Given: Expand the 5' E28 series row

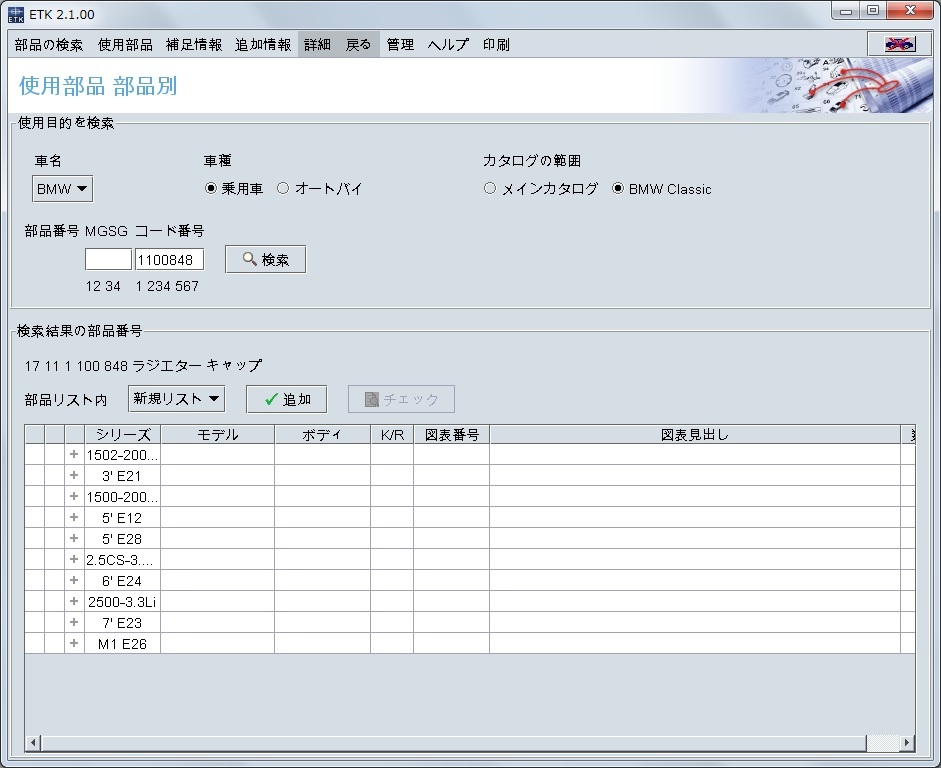Looking at the screenshot, I should tap(74, 538).
